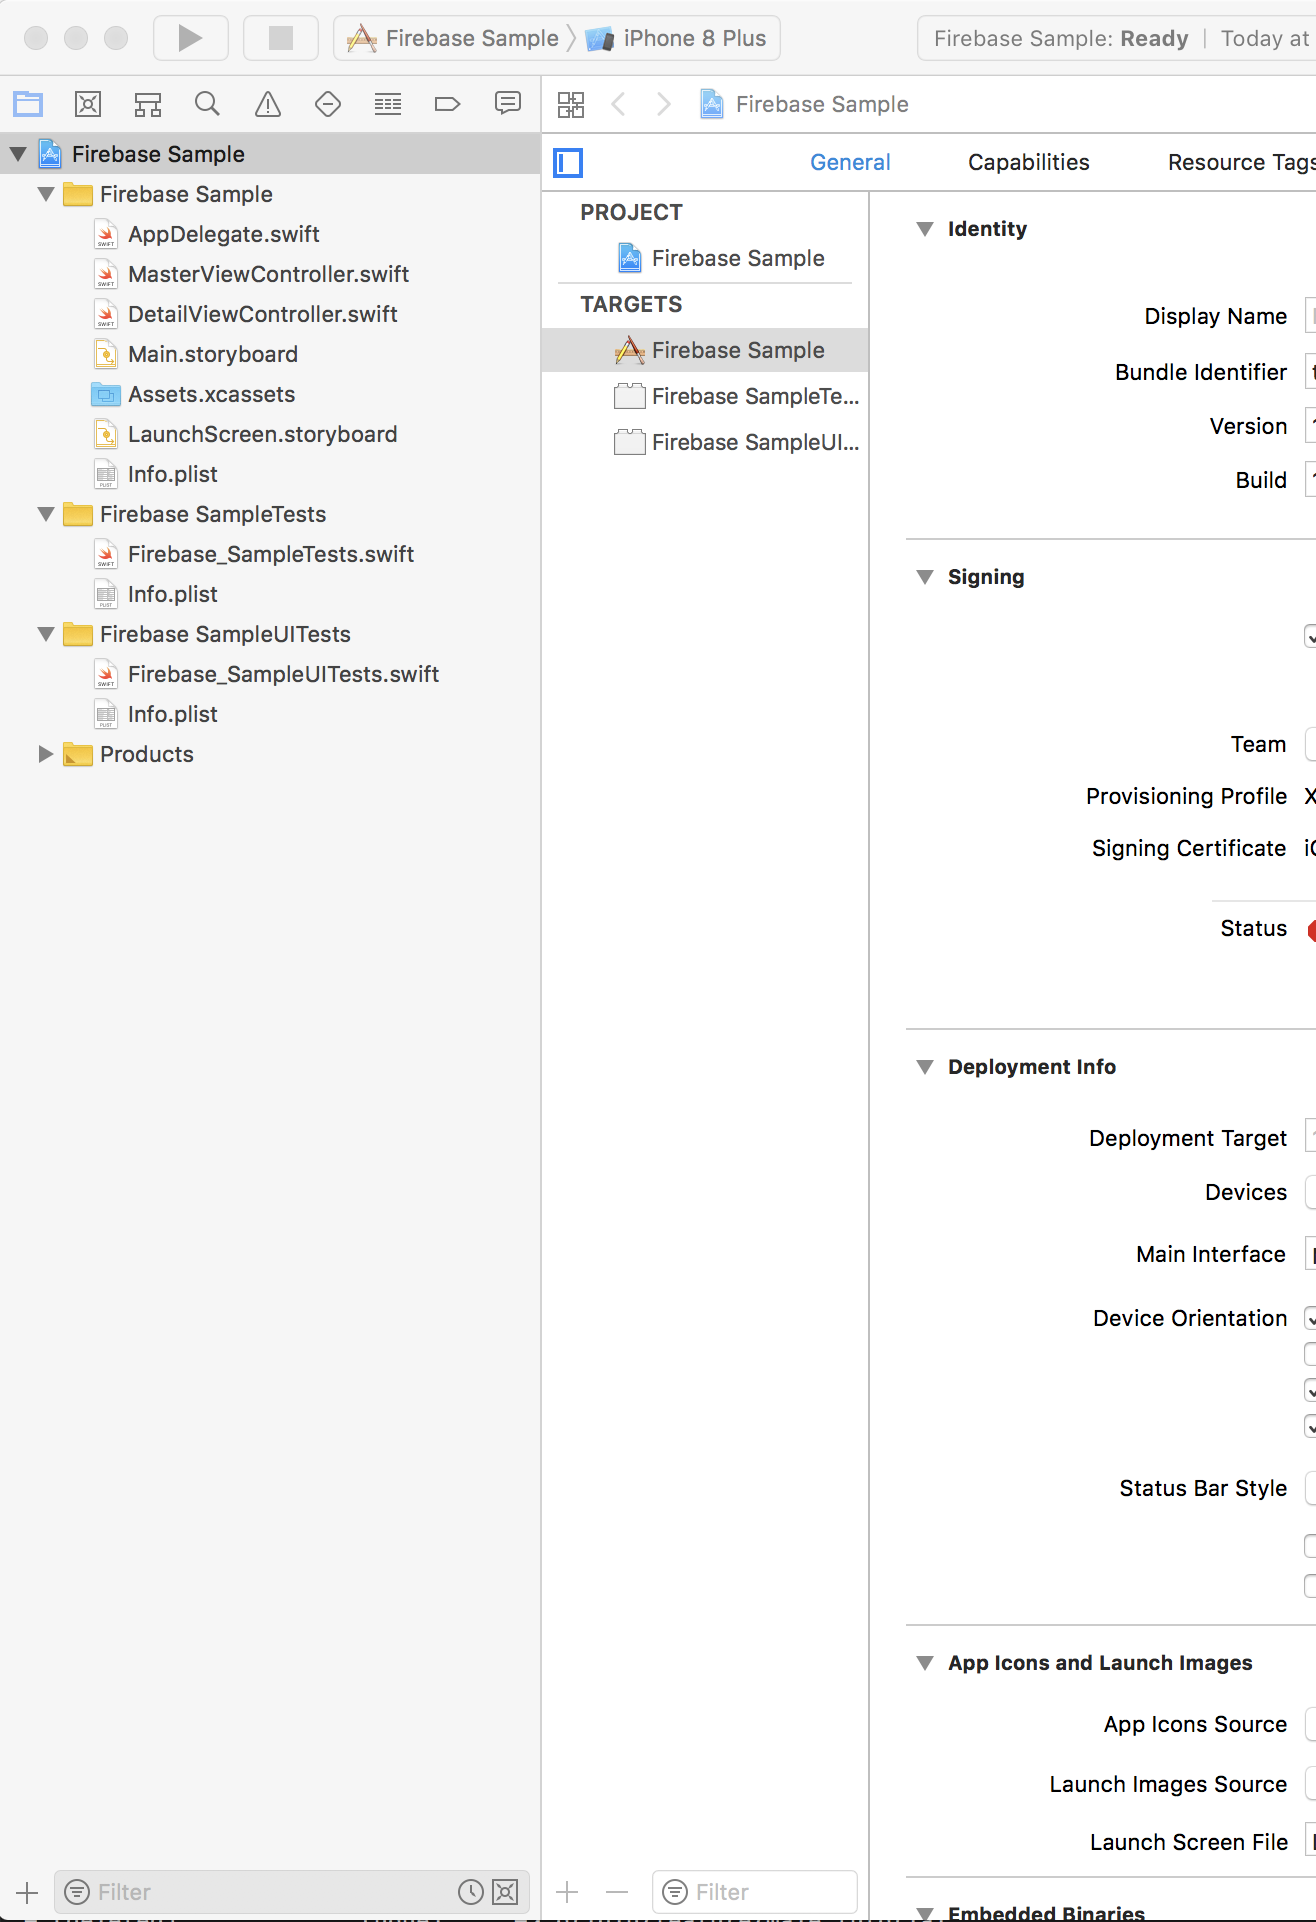Go forward in editor history
This screenshot has height=1922, width=1316.
663,104
